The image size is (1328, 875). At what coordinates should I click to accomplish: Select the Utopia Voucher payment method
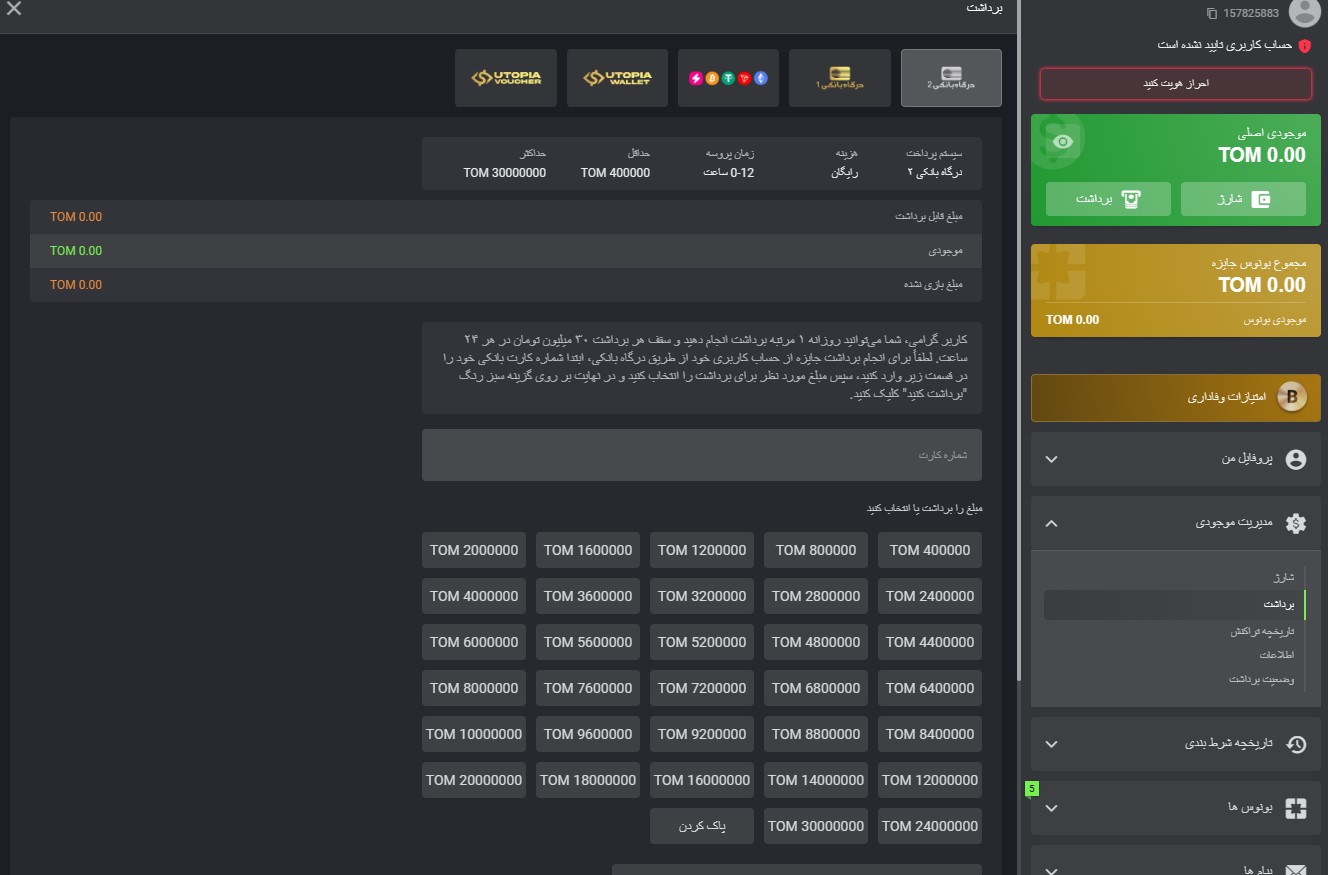[x=505, y=78]
